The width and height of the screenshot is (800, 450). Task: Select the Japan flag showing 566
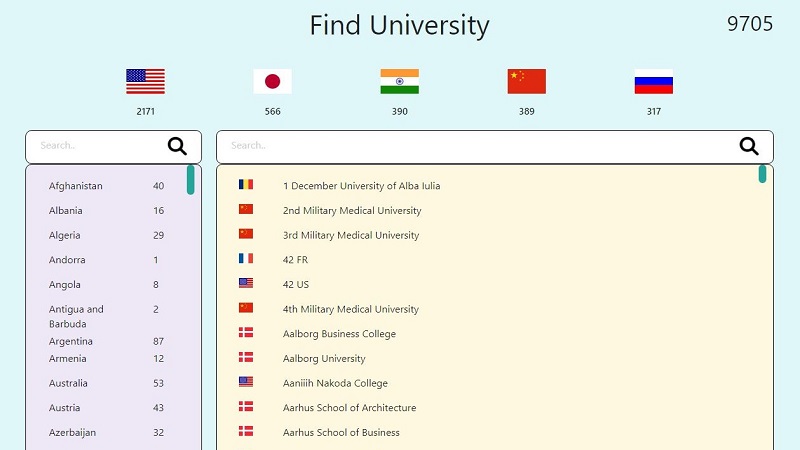(272, 82)
